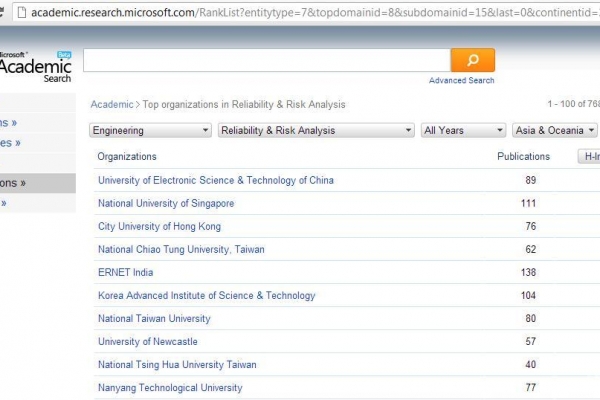Click publication count 80

pos(530,318)
